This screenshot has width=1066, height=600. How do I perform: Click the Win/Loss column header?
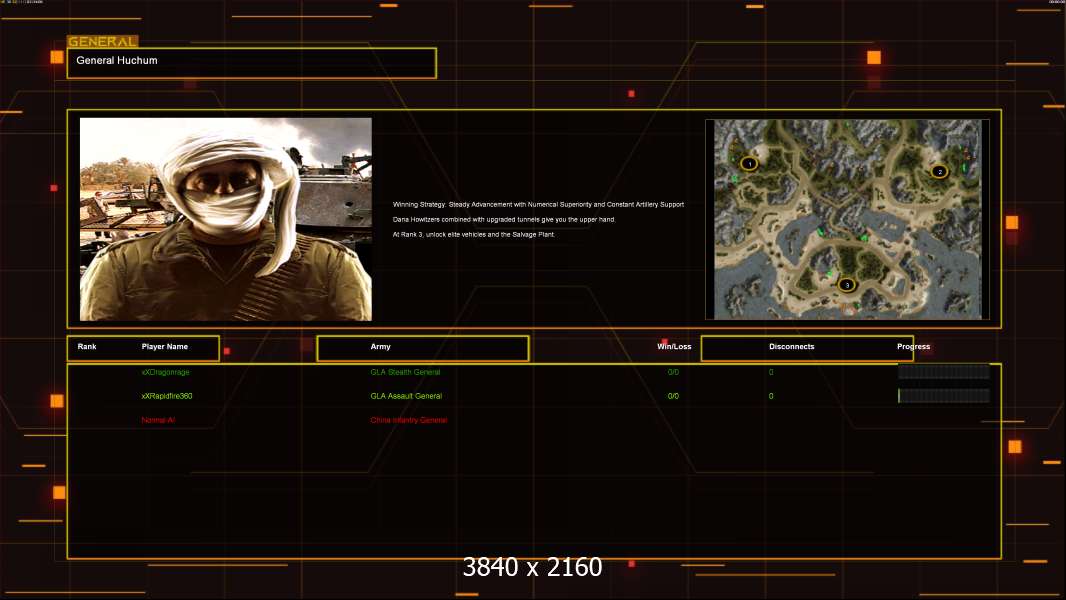click(673, 347)
